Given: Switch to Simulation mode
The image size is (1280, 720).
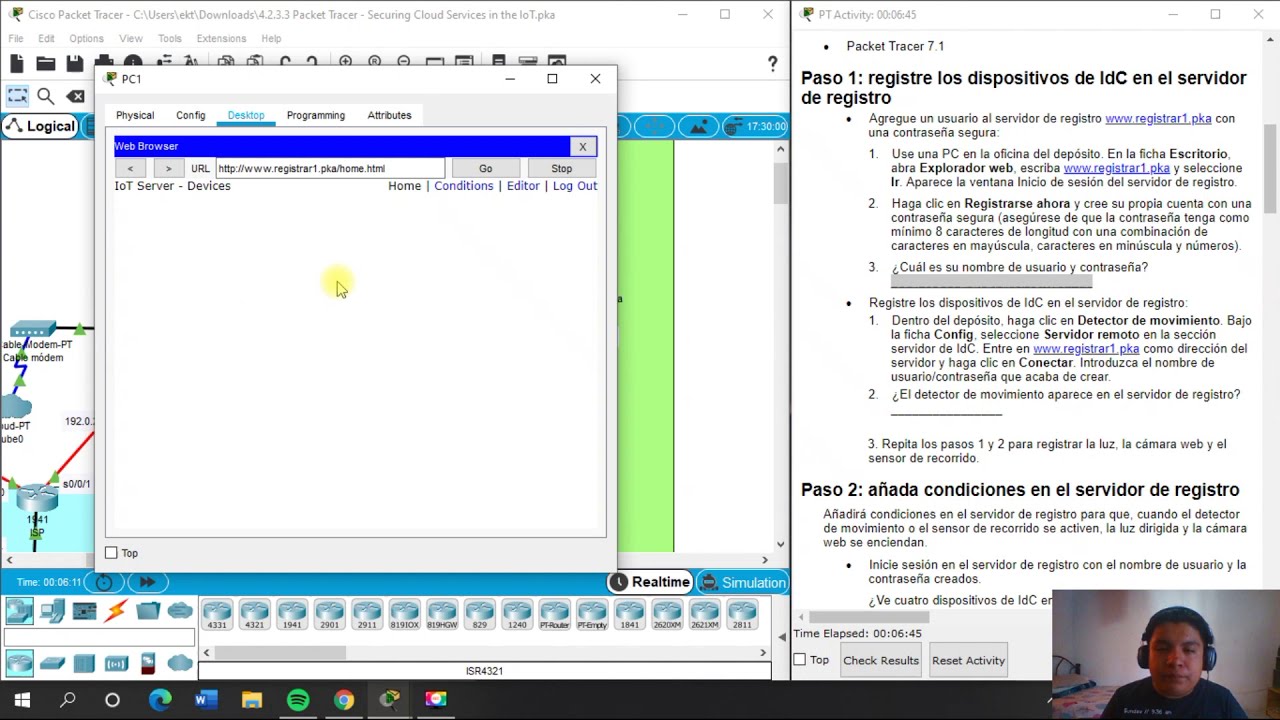Looking at the screenshot, I should 742,582.
